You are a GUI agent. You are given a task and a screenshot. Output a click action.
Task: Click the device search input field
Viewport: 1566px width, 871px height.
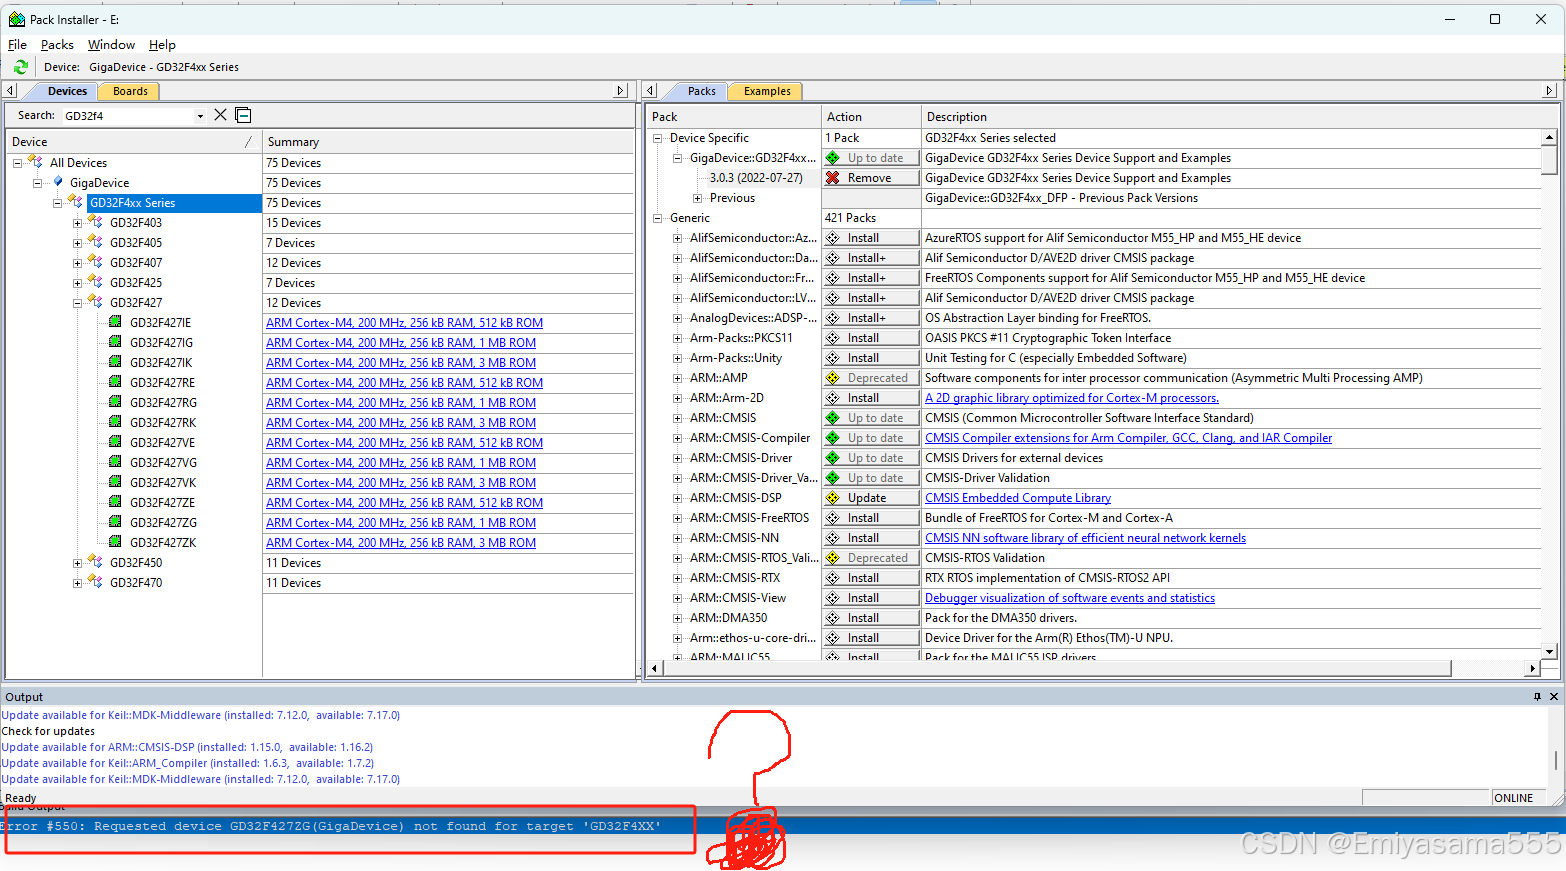(x=127, y=116)
